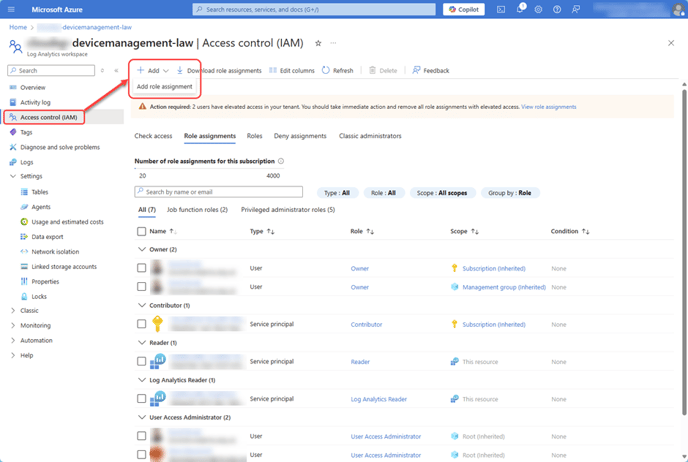Choose Add role assignment menu entry
The width and height of the screenshot is (688, 462).
[165, 86]
